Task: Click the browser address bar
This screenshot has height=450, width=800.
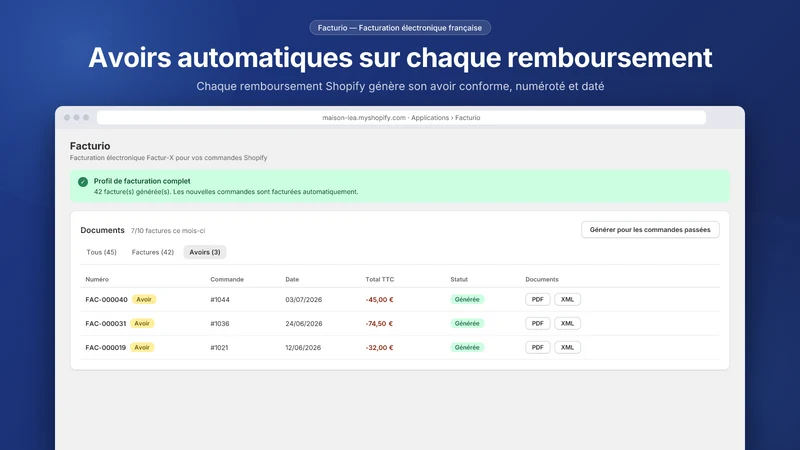Action: [x=401, y=118]
